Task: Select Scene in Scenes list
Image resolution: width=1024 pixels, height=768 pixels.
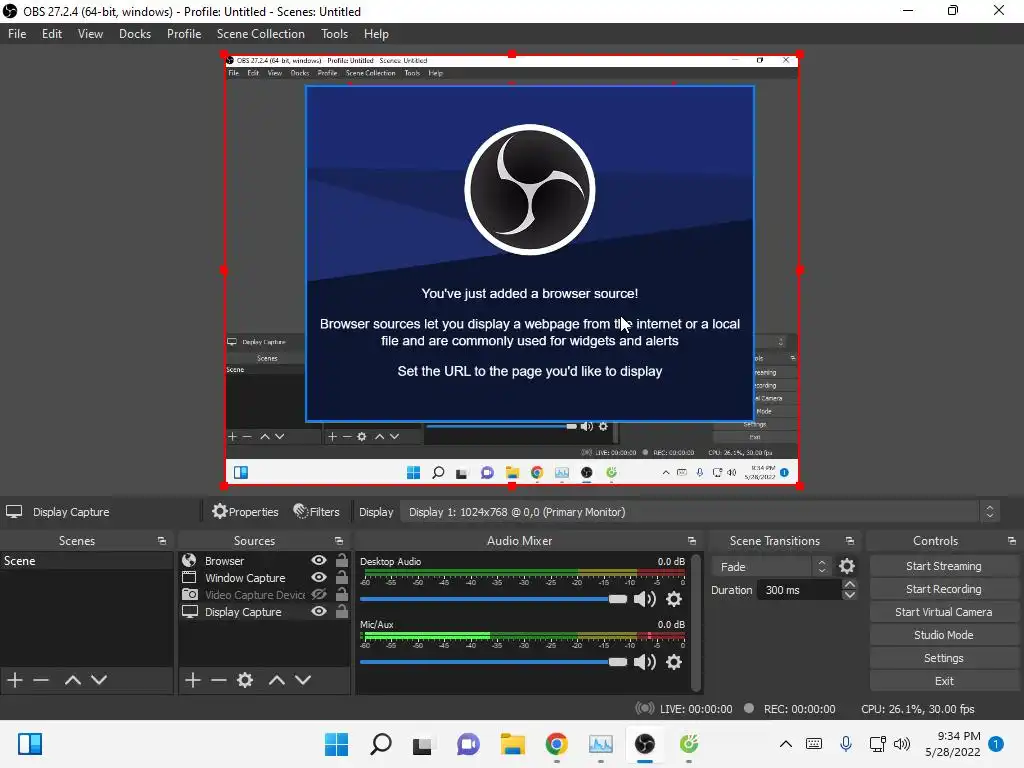Action: click(x=86, y=560)
